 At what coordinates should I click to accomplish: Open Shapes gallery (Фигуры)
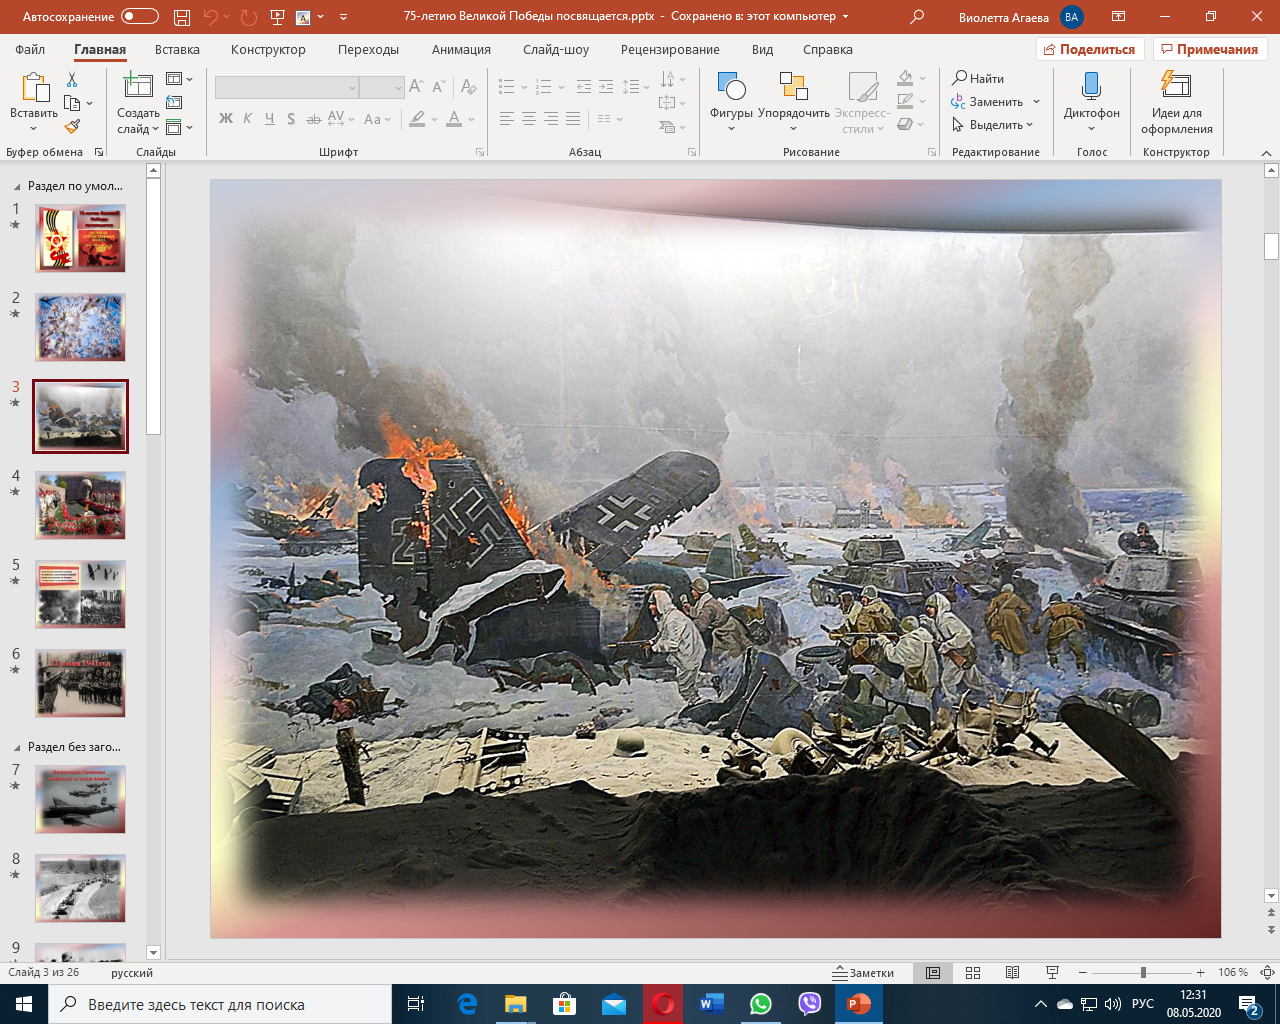click(x=731, y=100)
